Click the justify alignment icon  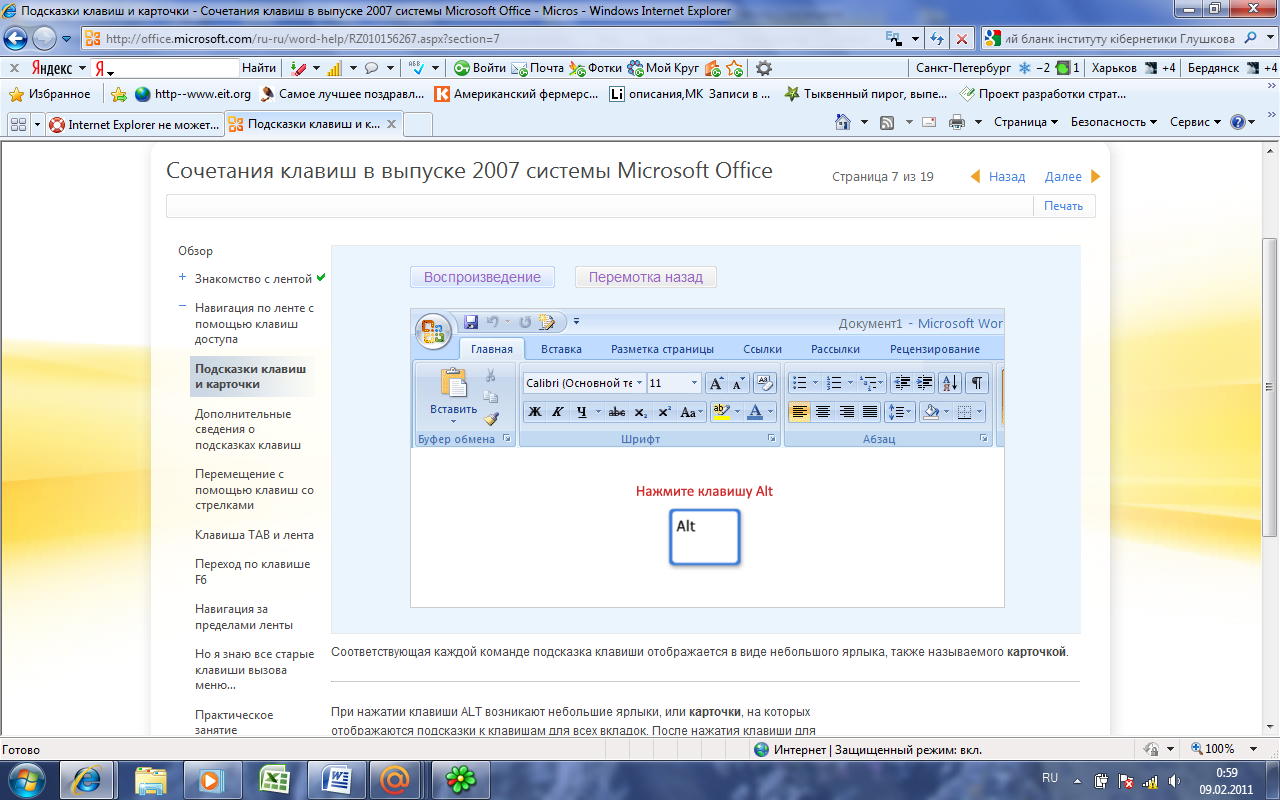[x=870, y=412]
